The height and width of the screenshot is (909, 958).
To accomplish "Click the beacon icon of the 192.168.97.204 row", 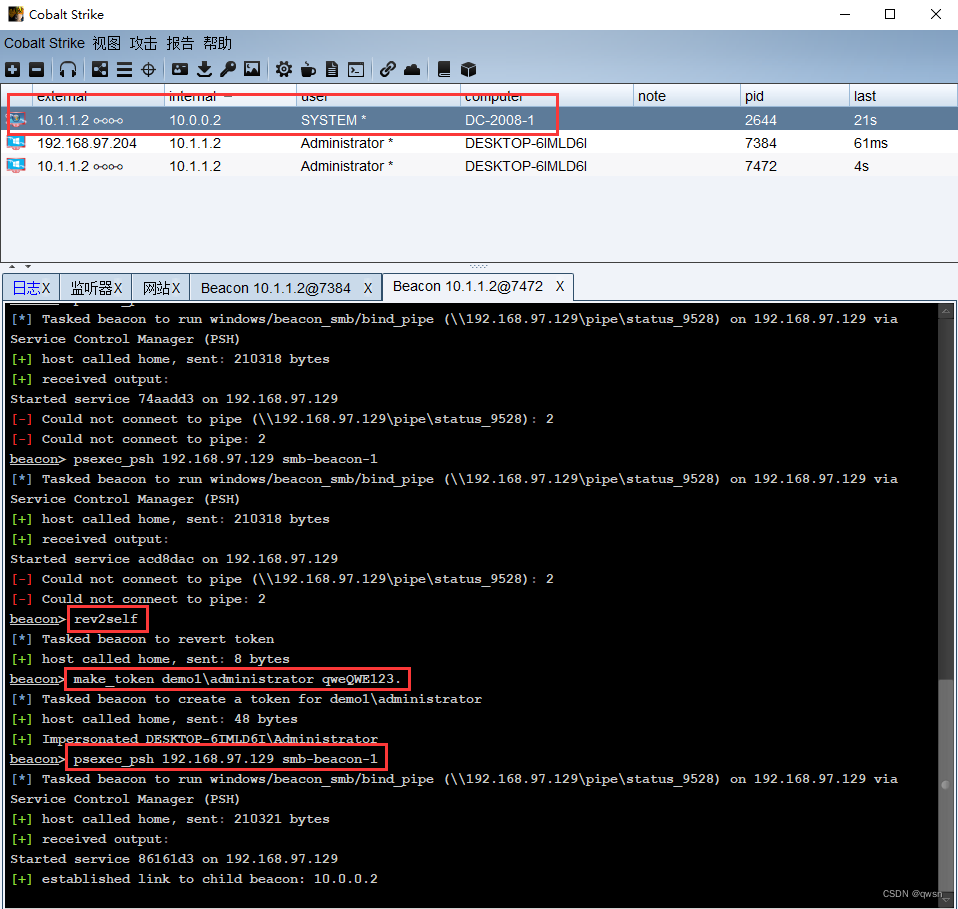I will click(16, 143).
